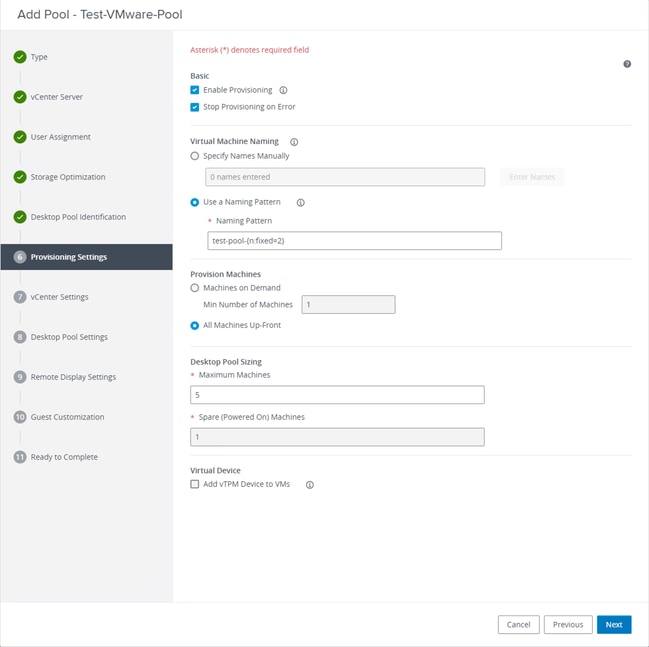Viewport: 649px width, 647px height.
Task: Click the 'Desktop Pool Sizing' heading
Action: click(226, 362)
